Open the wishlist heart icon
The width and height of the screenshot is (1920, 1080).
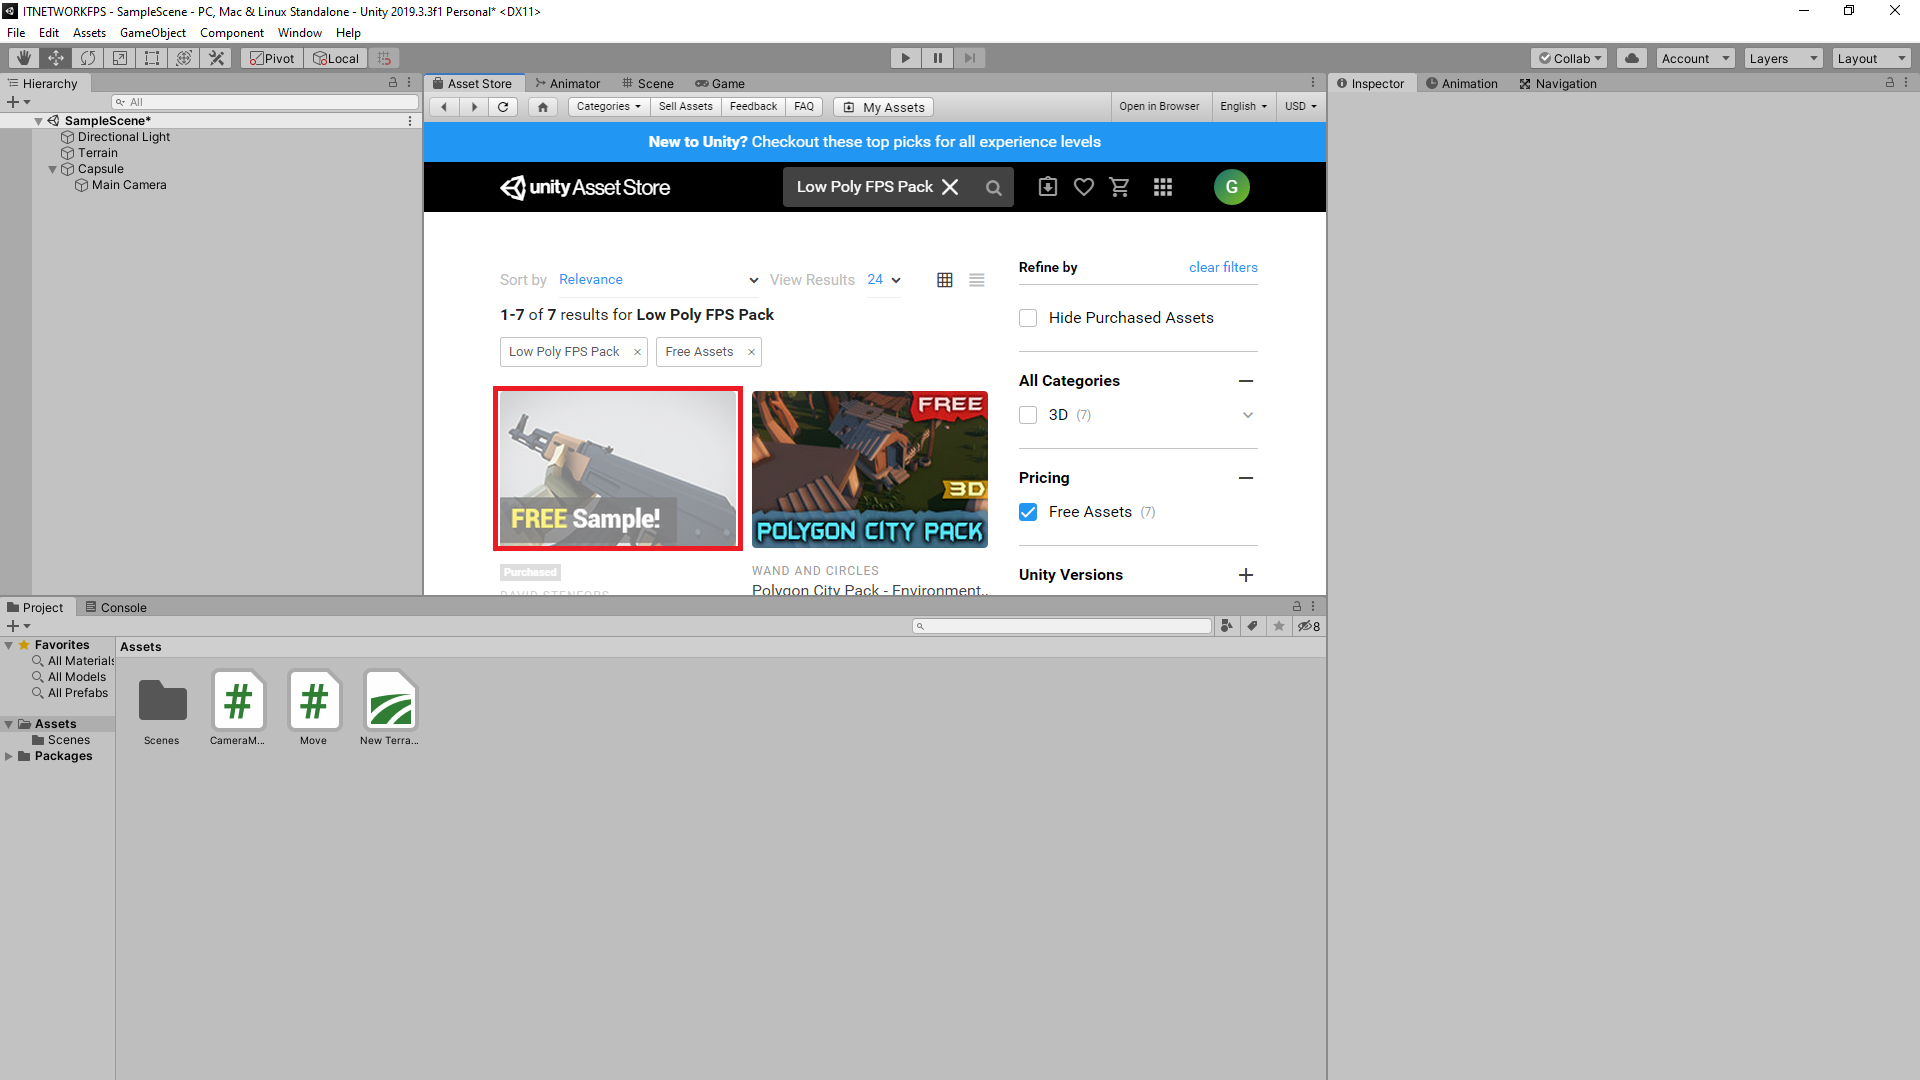[x=1083, y=187]
